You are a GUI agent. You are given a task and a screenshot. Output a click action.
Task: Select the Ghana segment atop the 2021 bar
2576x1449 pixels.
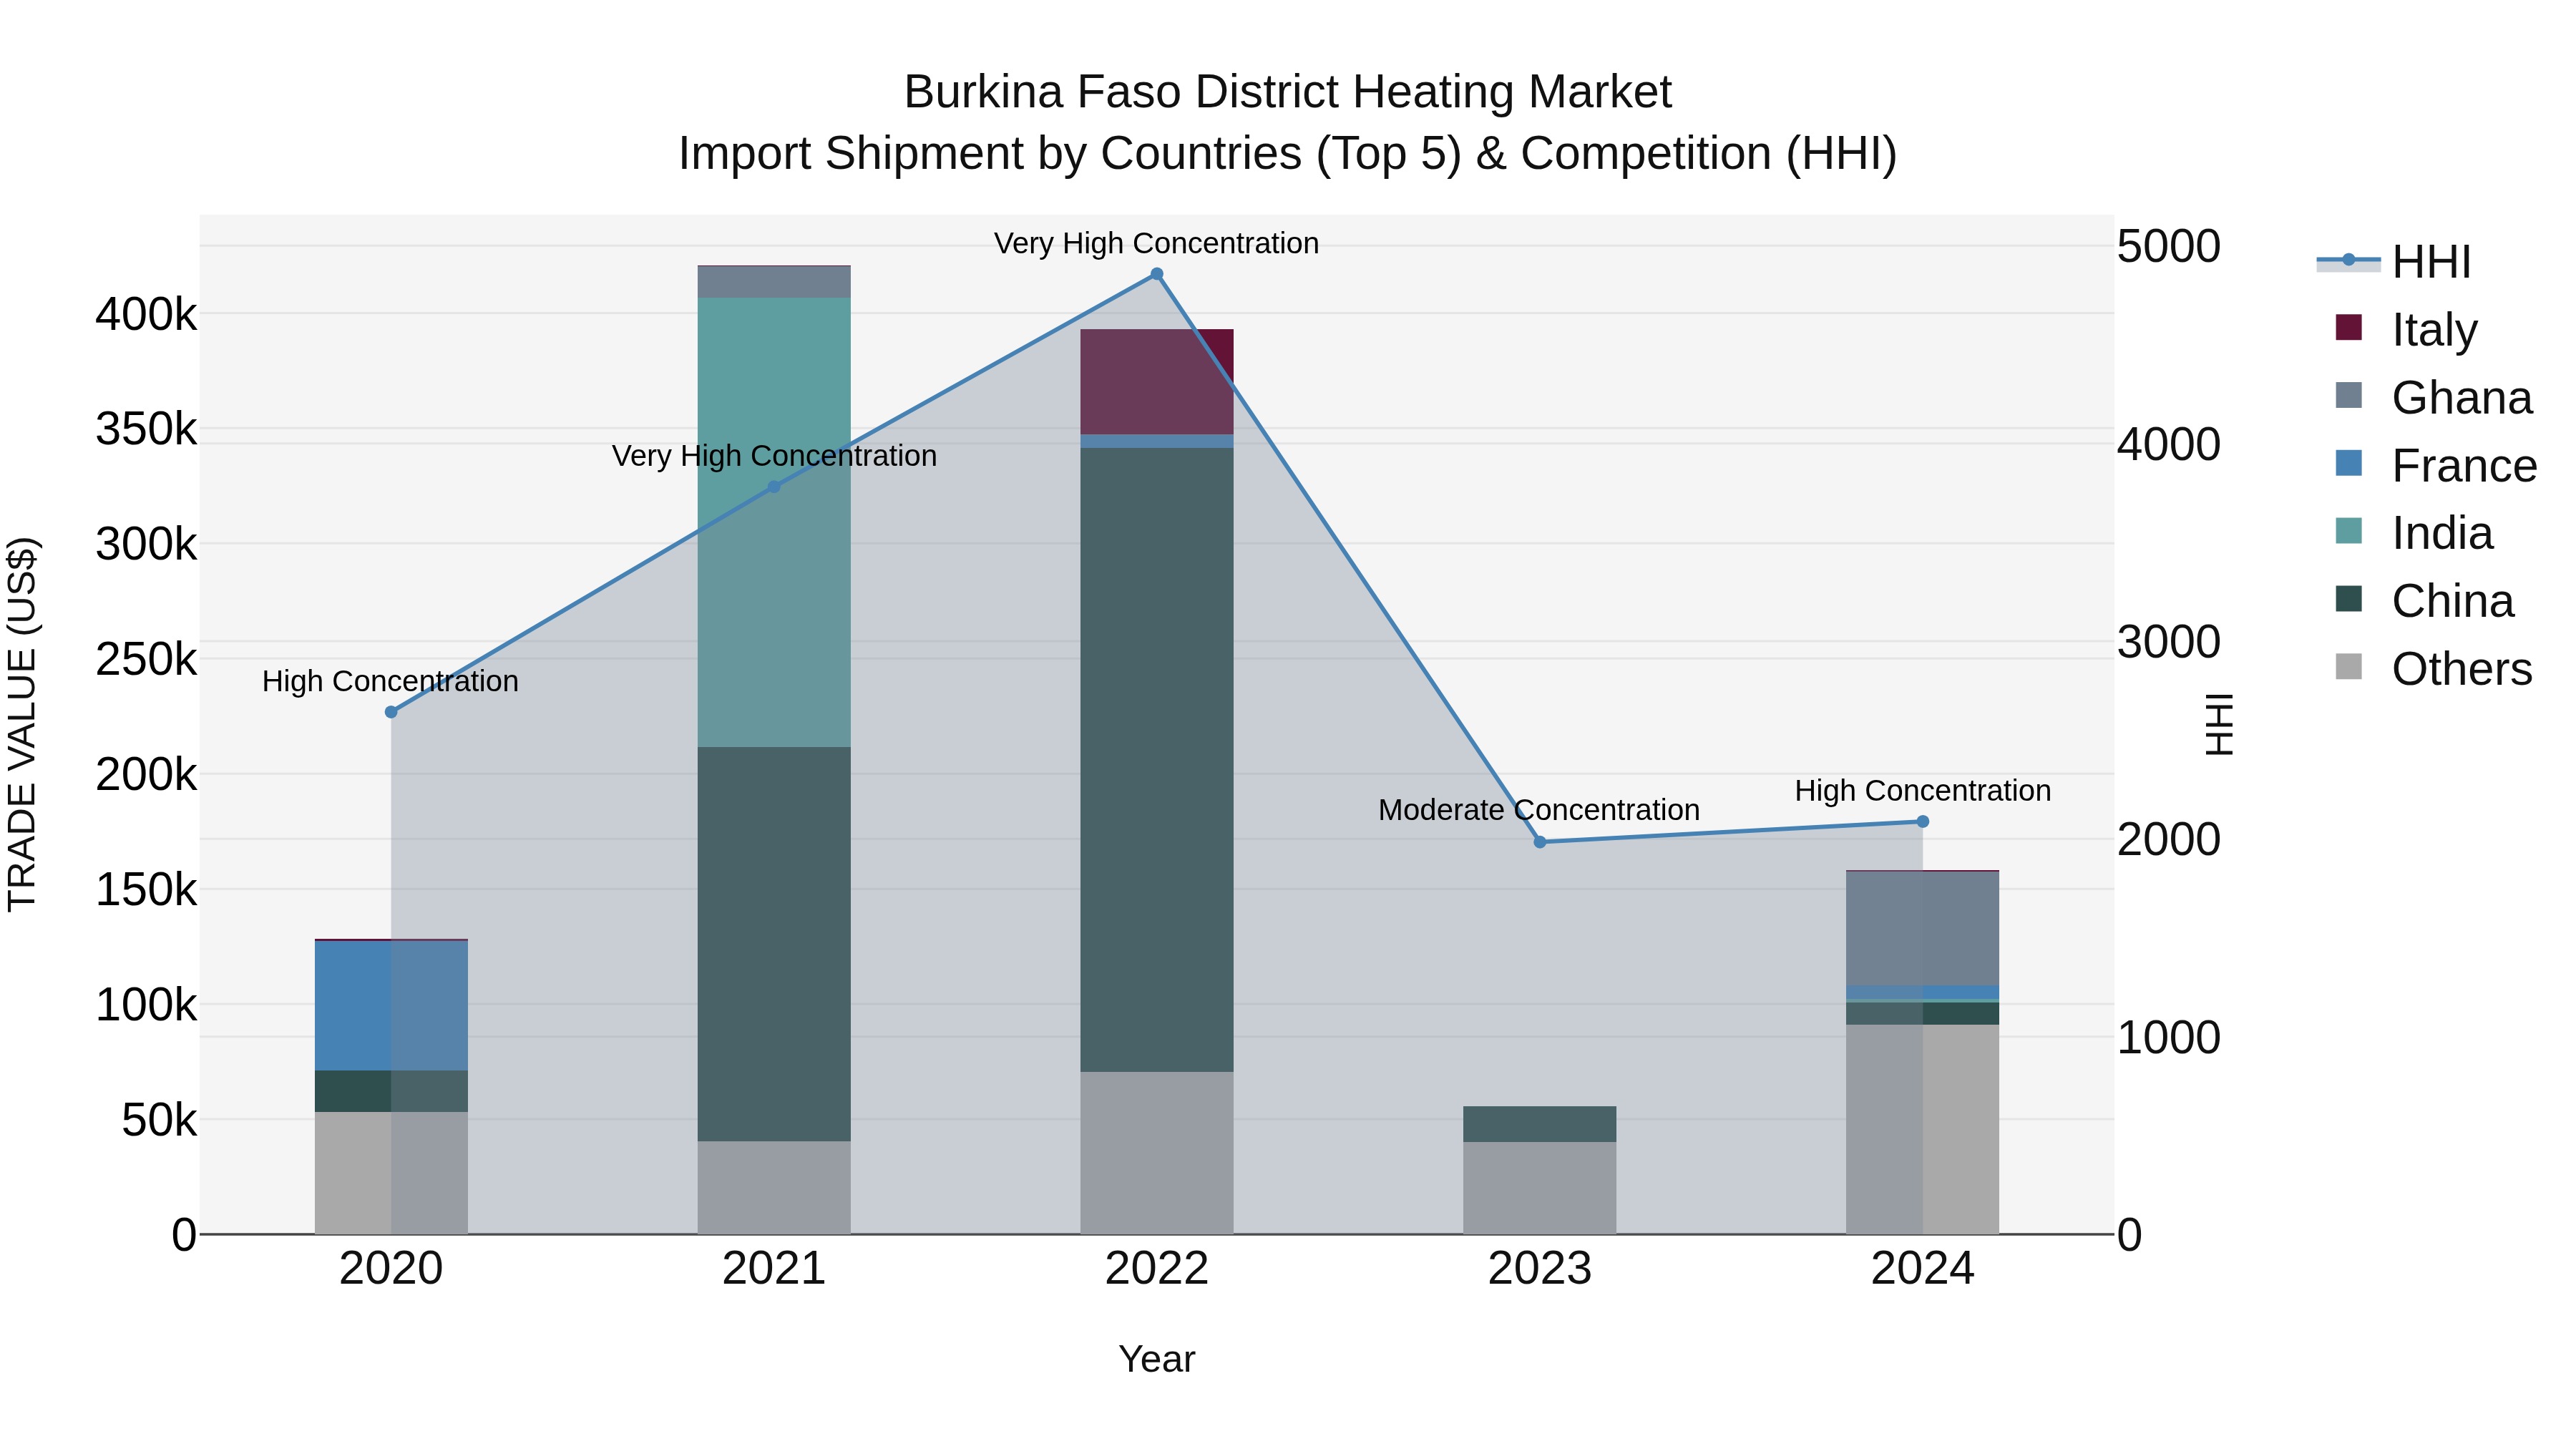(774, 282)
